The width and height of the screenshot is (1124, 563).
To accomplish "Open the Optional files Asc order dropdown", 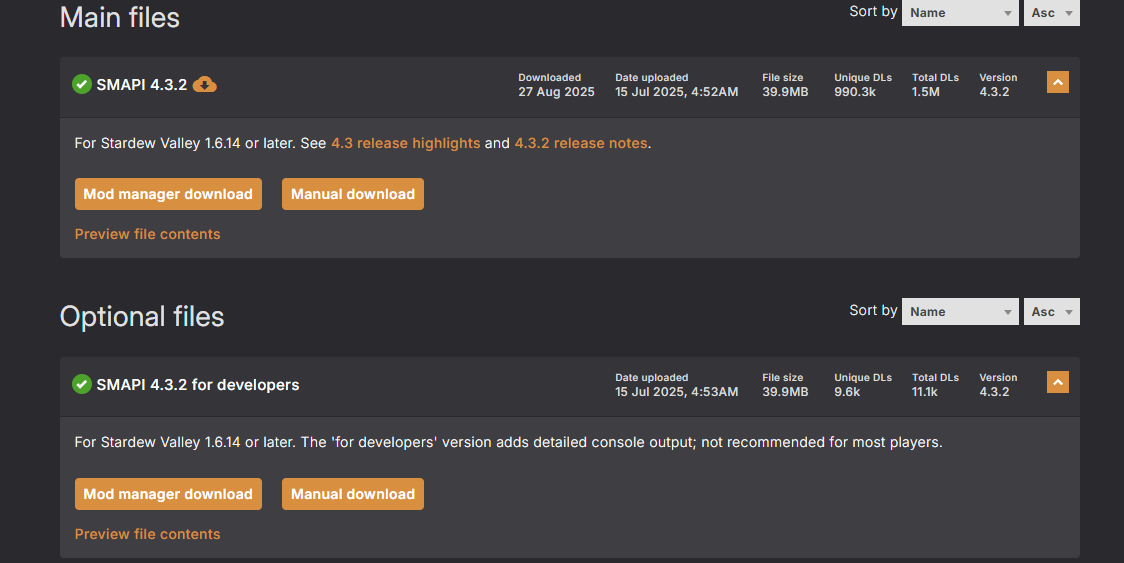I will point(1052,311).
